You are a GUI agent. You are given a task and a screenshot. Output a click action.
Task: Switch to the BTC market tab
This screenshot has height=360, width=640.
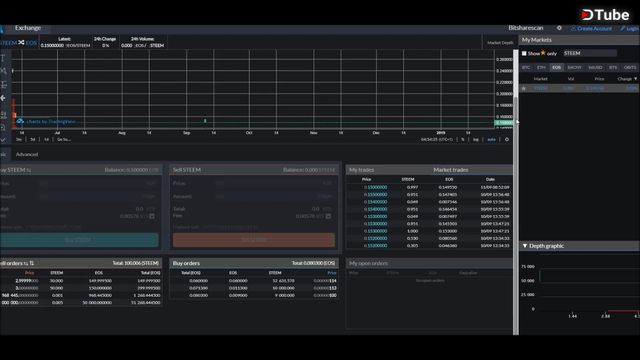[526, 67]
